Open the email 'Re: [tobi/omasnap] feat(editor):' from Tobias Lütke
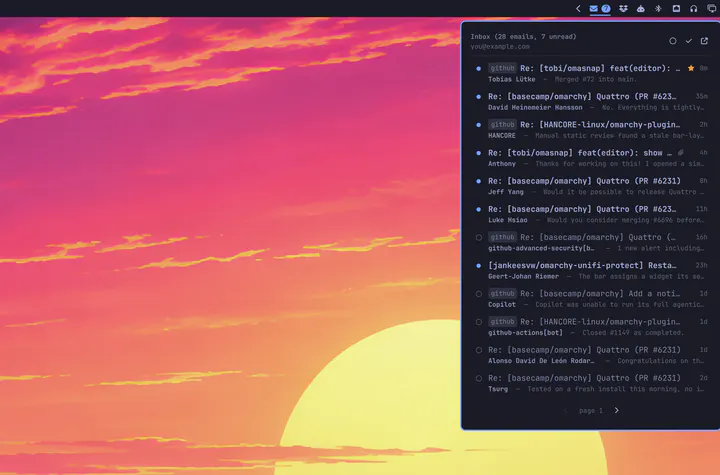This screenshot has width=720, height=475. (x=600, y=68)
